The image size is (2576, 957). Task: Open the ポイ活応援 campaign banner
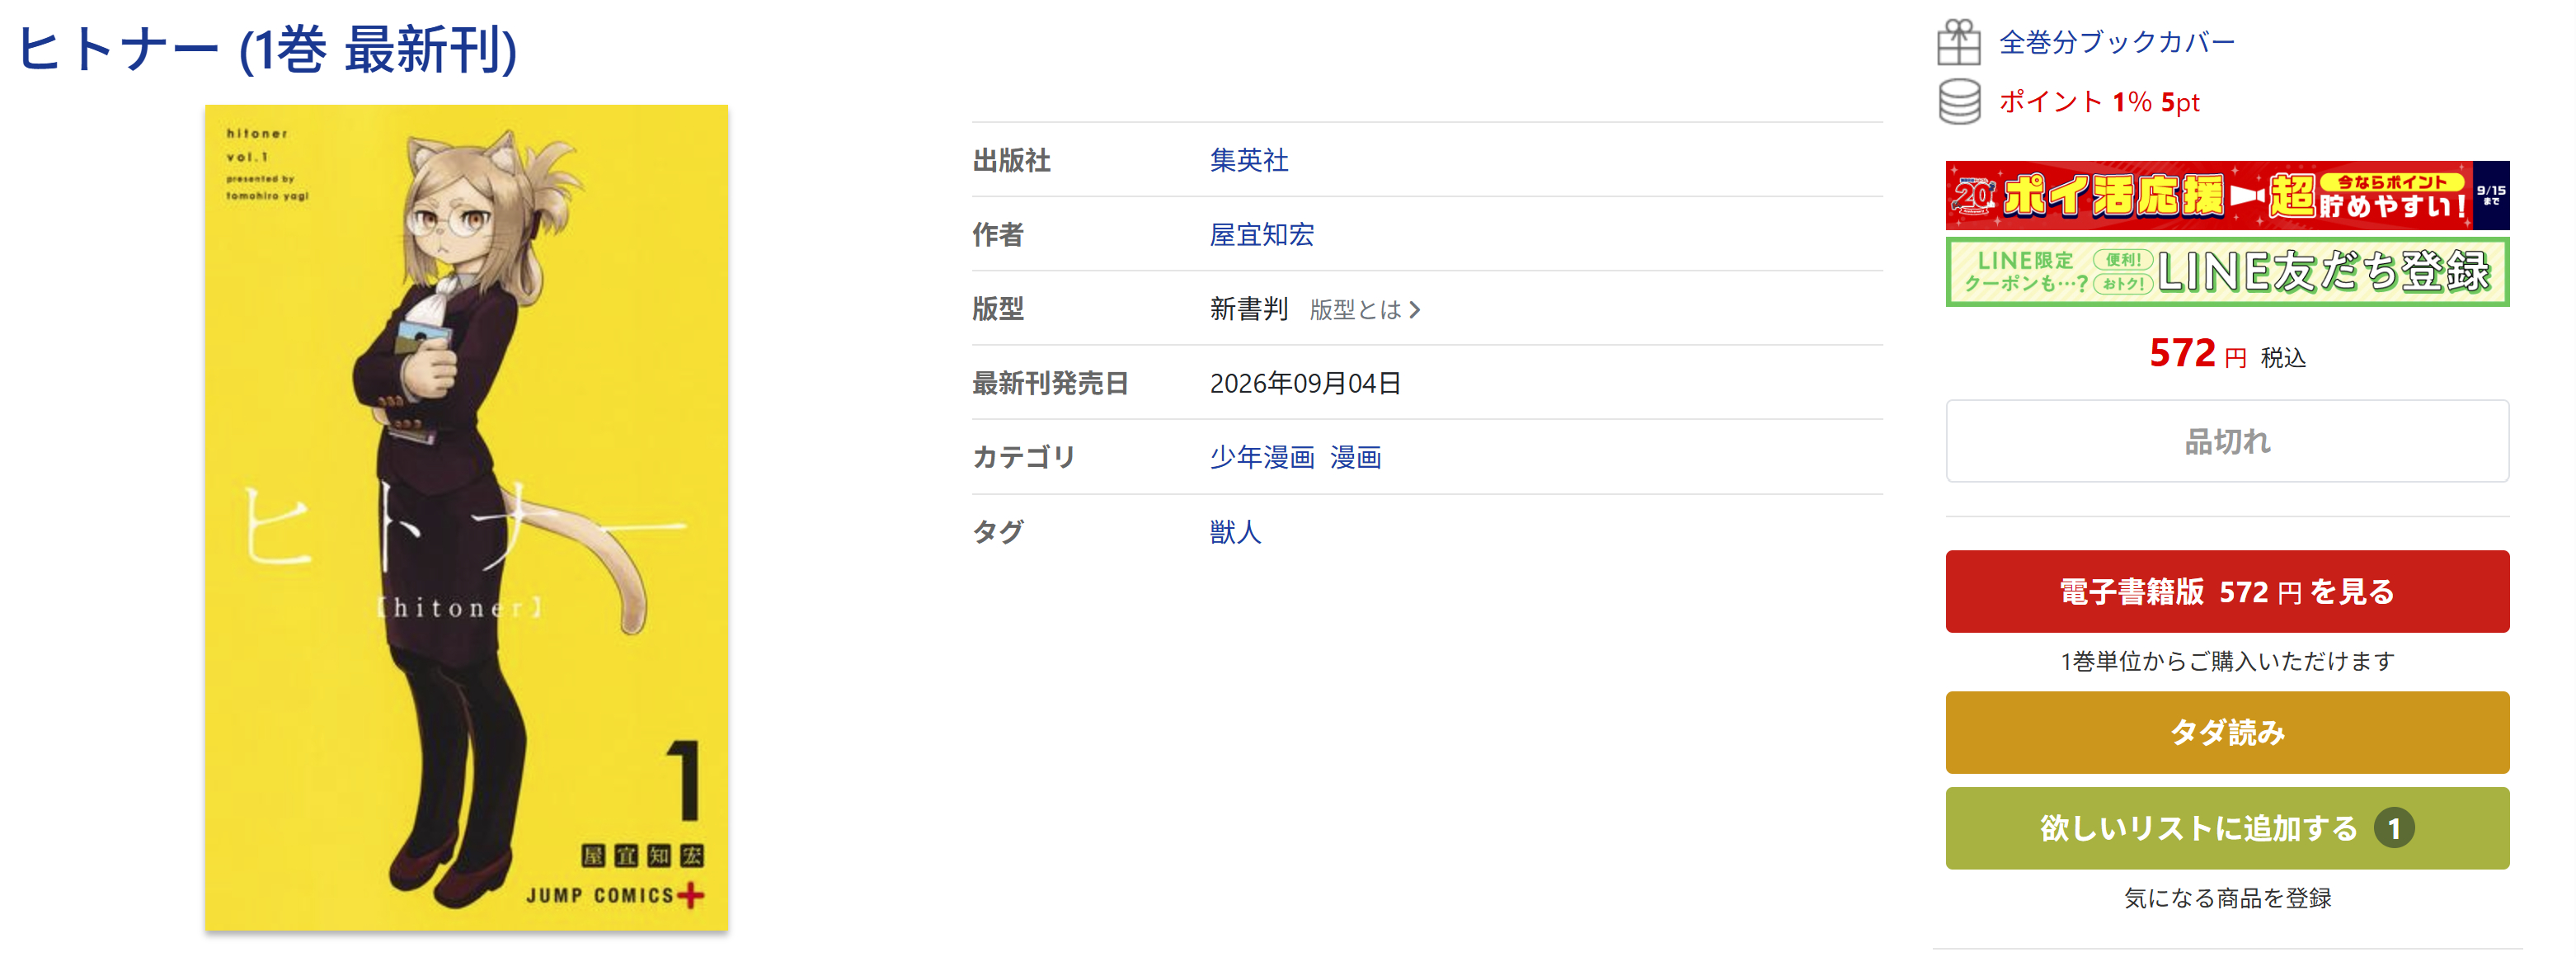coord(2226,195)
